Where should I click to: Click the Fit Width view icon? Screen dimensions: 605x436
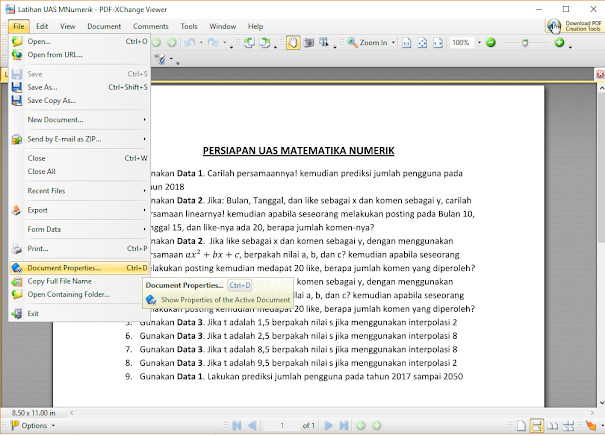click(438, 43)
